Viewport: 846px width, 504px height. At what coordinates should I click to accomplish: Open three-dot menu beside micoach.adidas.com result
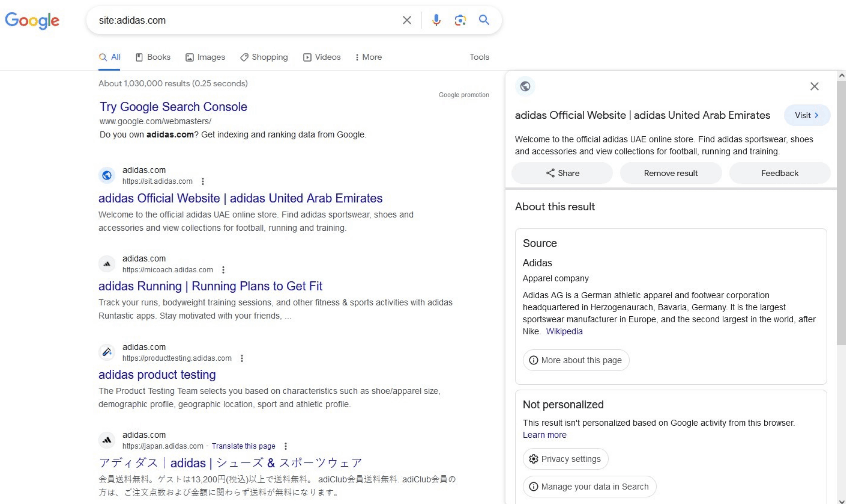(223, 269)
